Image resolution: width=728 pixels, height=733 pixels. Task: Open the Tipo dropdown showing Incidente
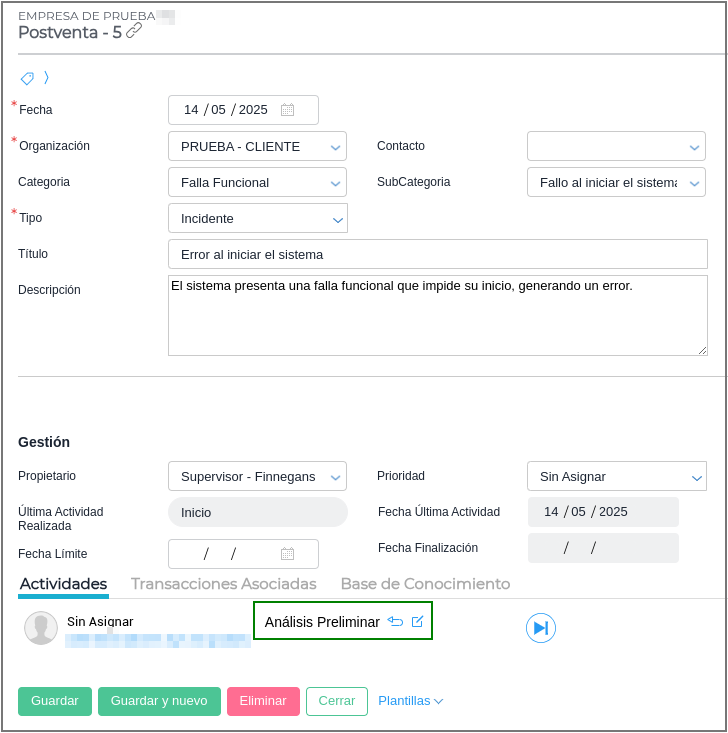pyautogui.click(x=257, y=218)
